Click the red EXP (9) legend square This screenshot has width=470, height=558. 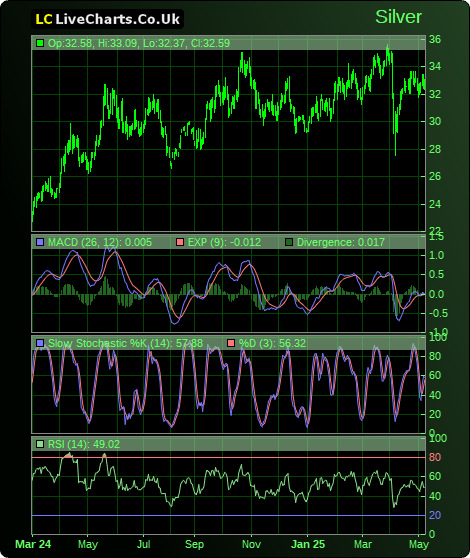180,242
